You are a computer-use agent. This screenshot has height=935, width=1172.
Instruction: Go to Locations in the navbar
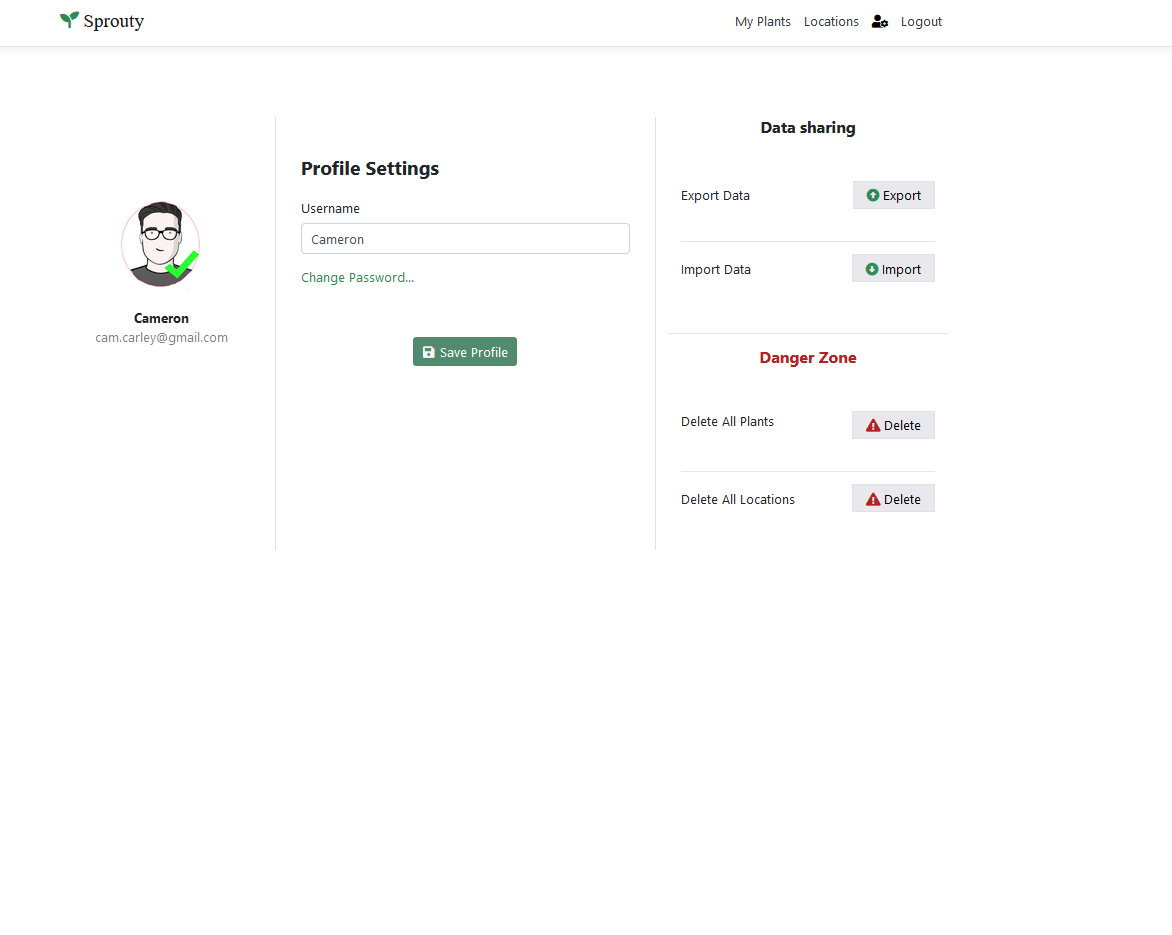831,22
